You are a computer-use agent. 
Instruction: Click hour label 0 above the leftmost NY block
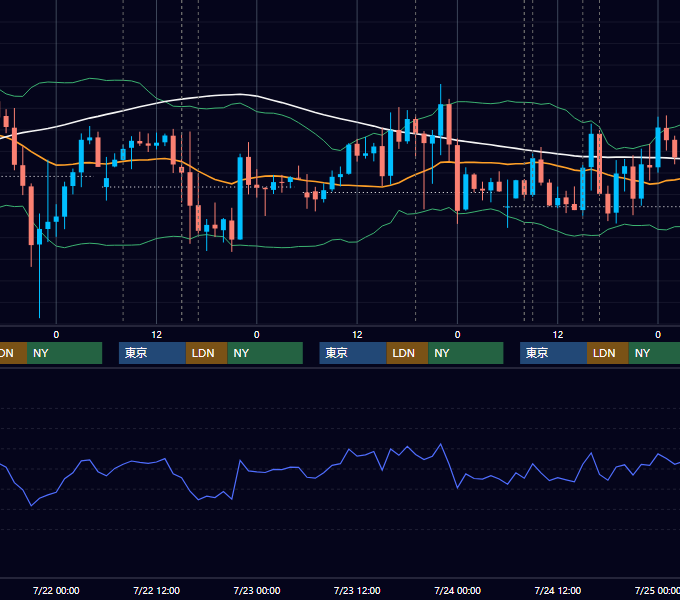point(56,335)
